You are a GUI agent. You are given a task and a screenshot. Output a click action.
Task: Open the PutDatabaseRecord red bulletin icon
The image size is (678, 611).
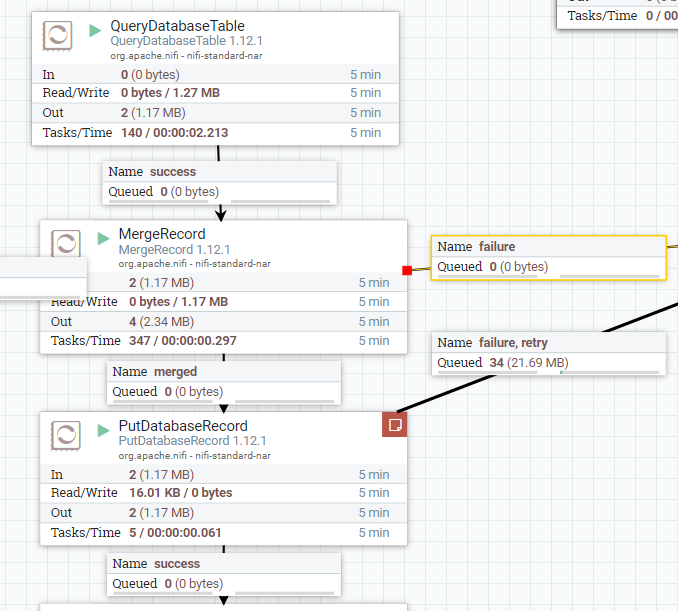(x=394, y=425)
